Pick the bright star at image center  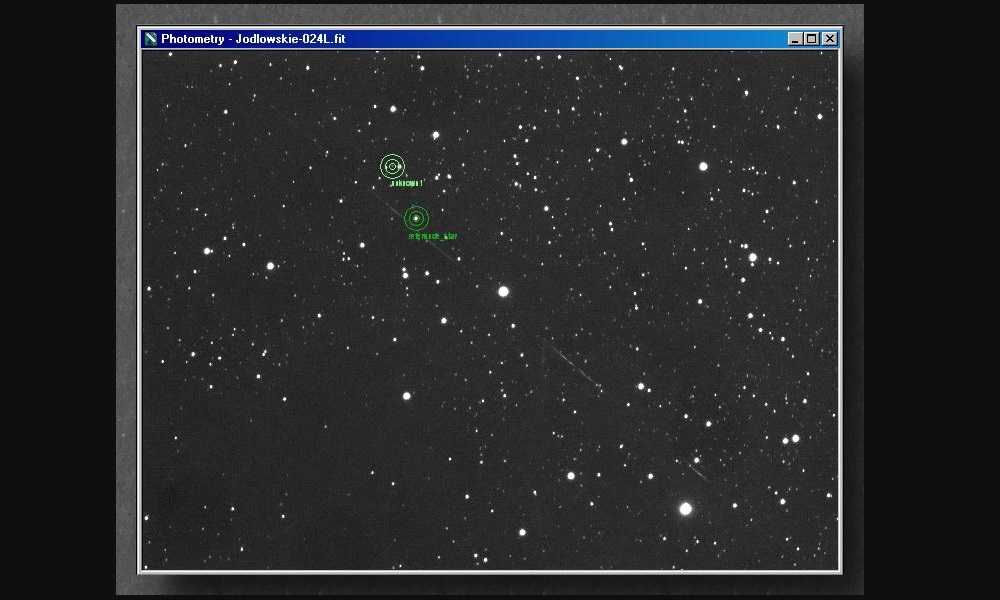503,291
